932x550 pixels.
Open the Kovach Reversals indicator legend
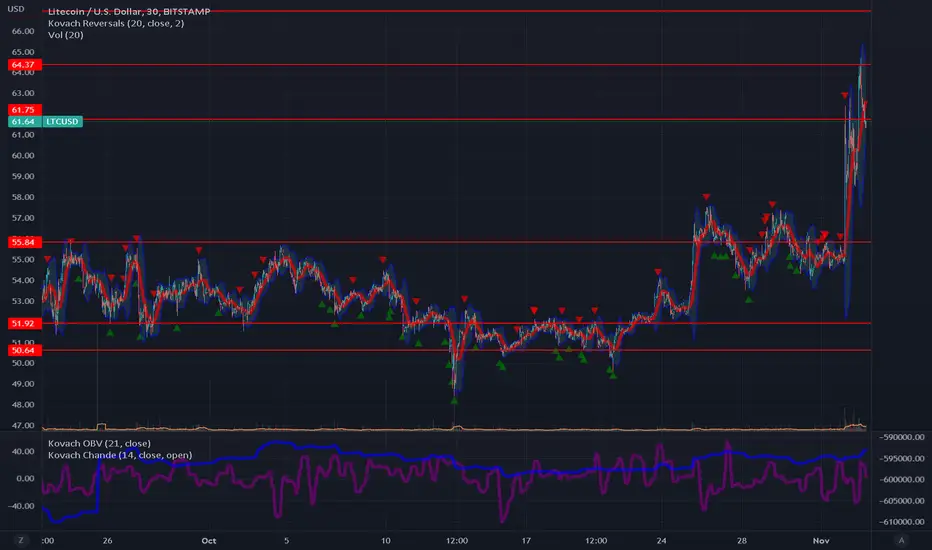116,23
